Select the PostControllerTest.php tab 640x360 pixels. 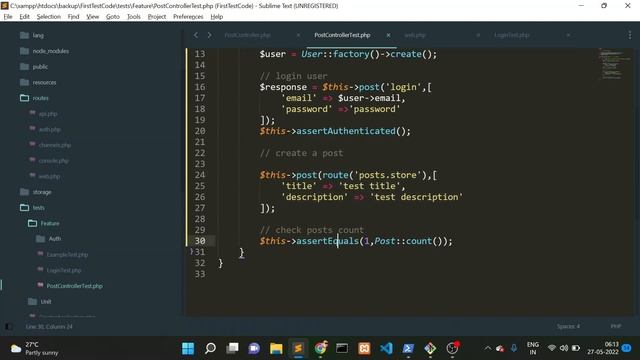(342, 35)
